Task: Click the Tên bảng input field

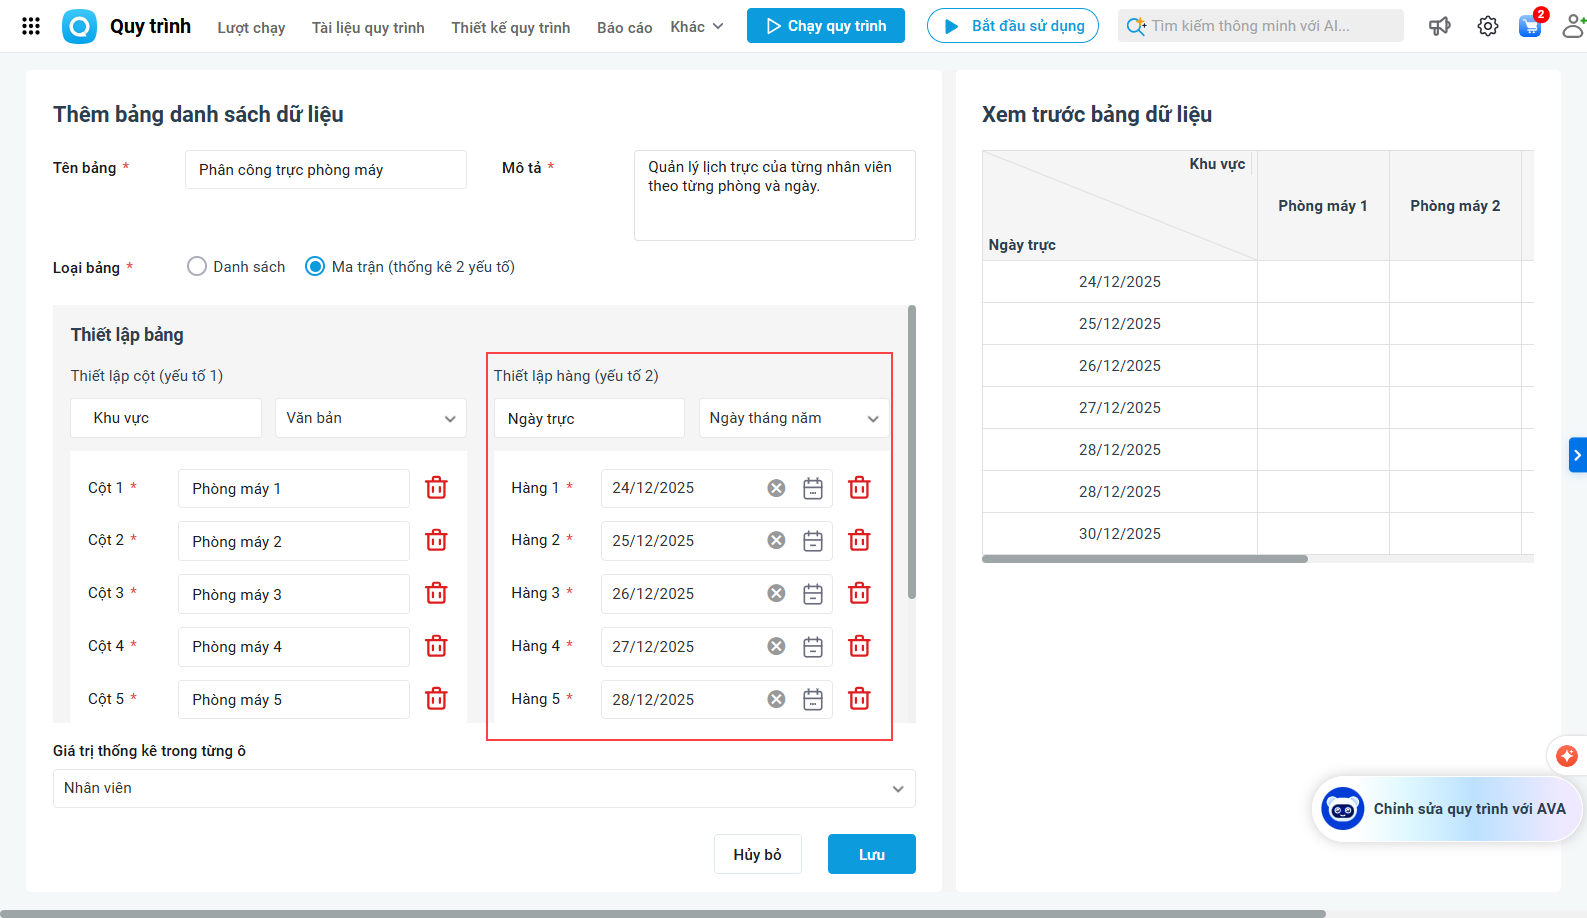Action: tap(325, 170)
